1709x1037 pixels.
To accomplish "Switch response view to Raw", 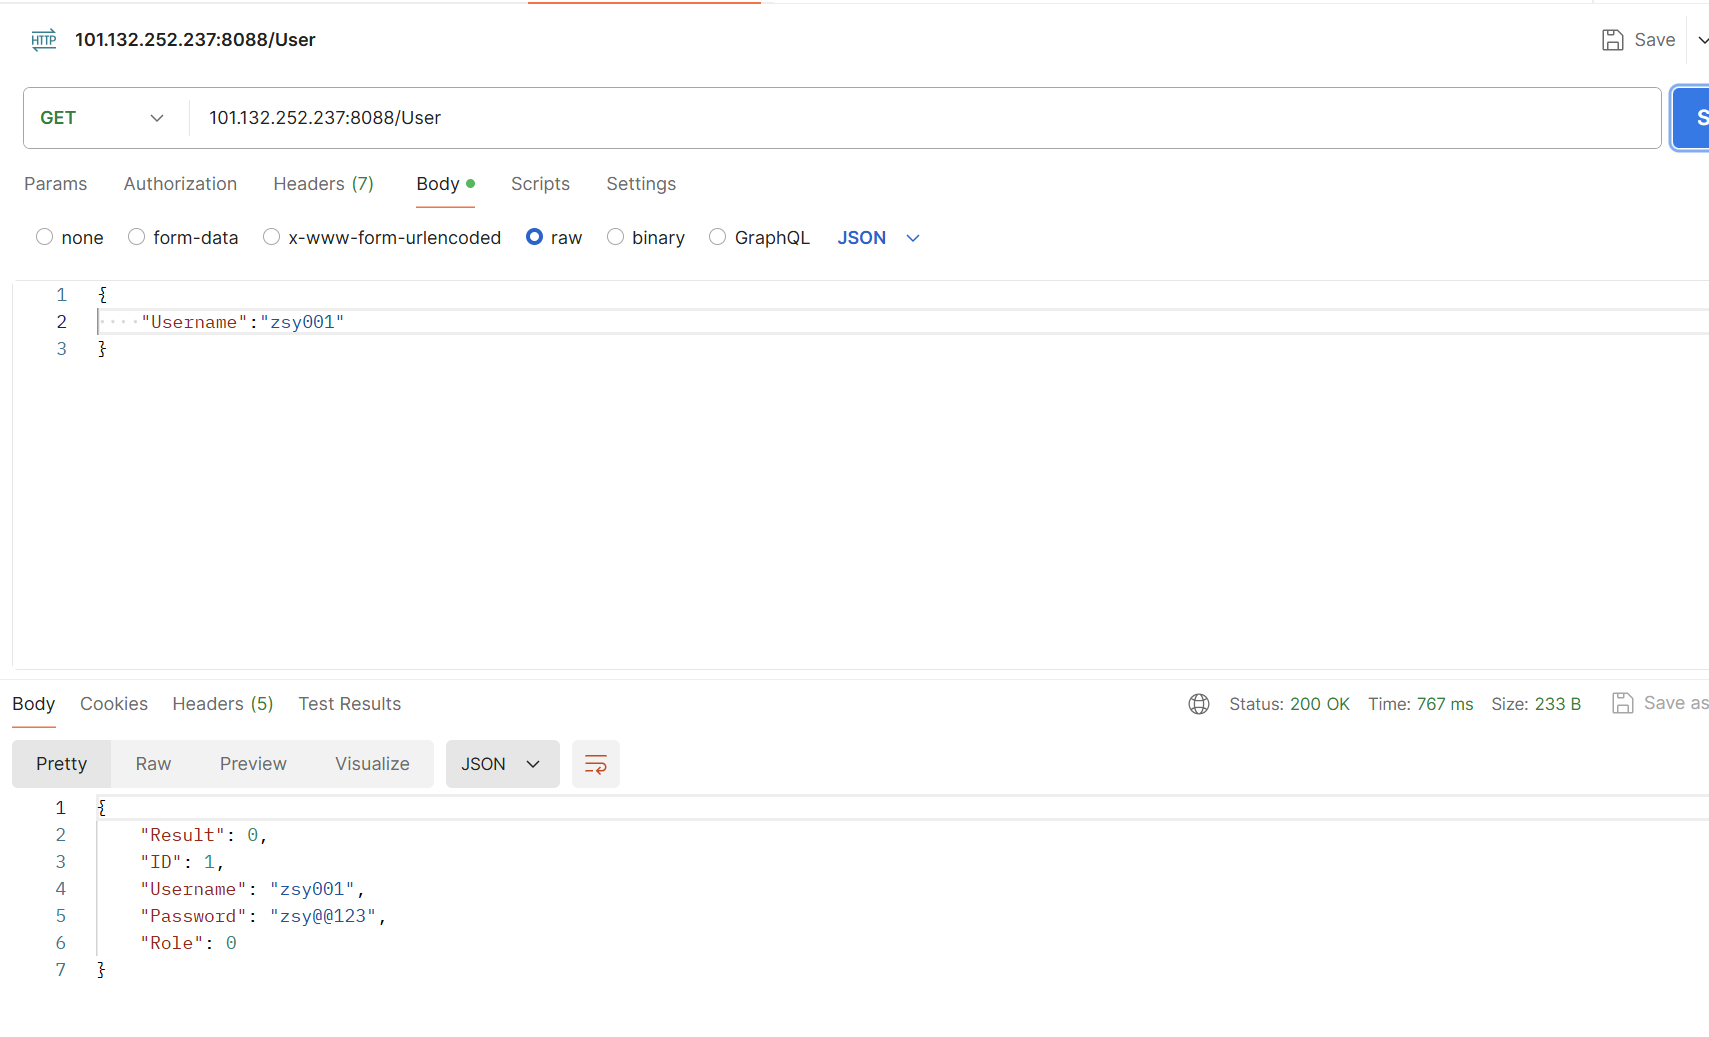I will (x=153, y=764).
